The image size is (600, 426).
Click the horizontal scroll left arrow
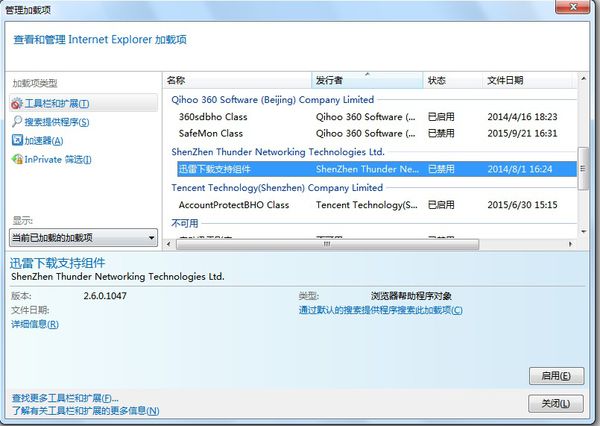click(x=168, y=244)
